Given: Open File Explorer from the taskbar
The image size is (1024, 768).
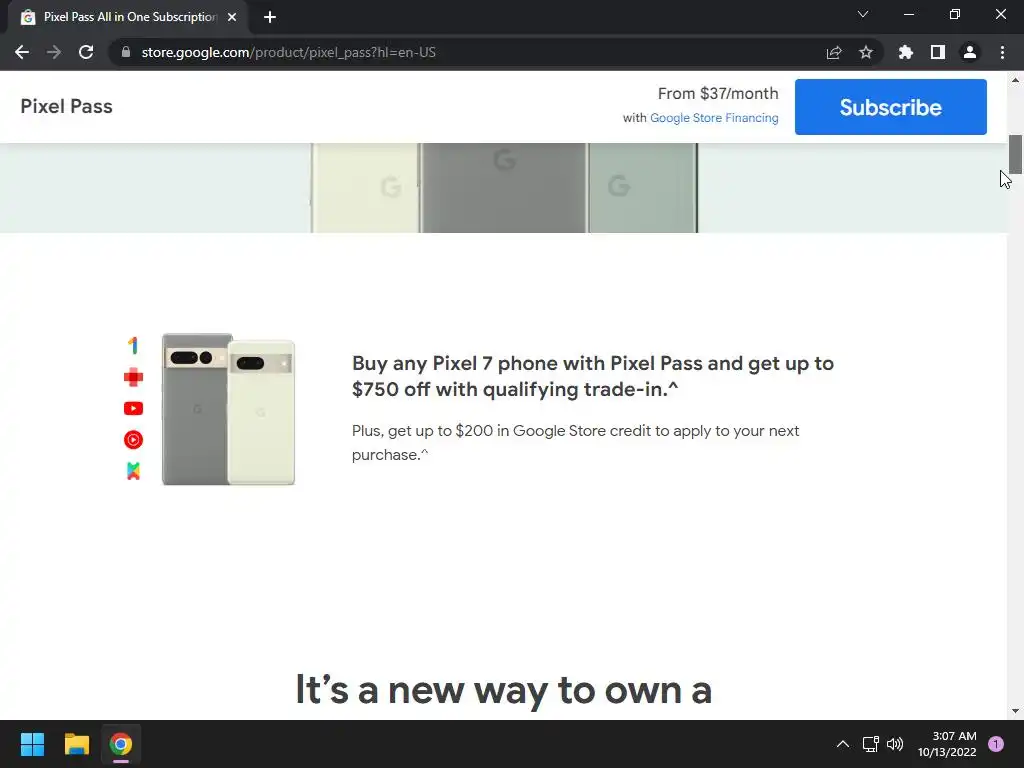Looking at the screenshot, I should coord(76,744).
